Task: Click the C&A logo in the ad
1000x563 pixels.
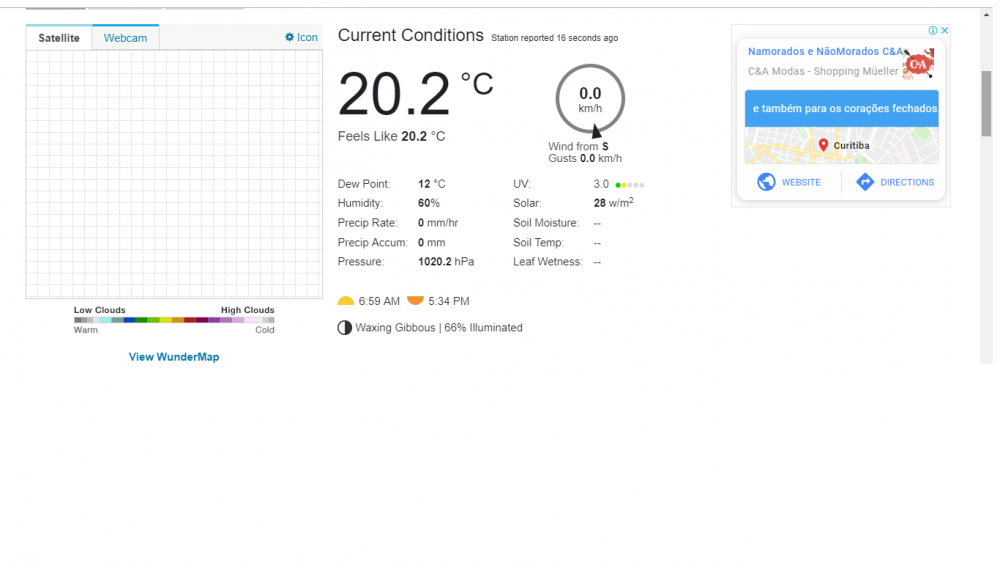Action: pos(918,64)
